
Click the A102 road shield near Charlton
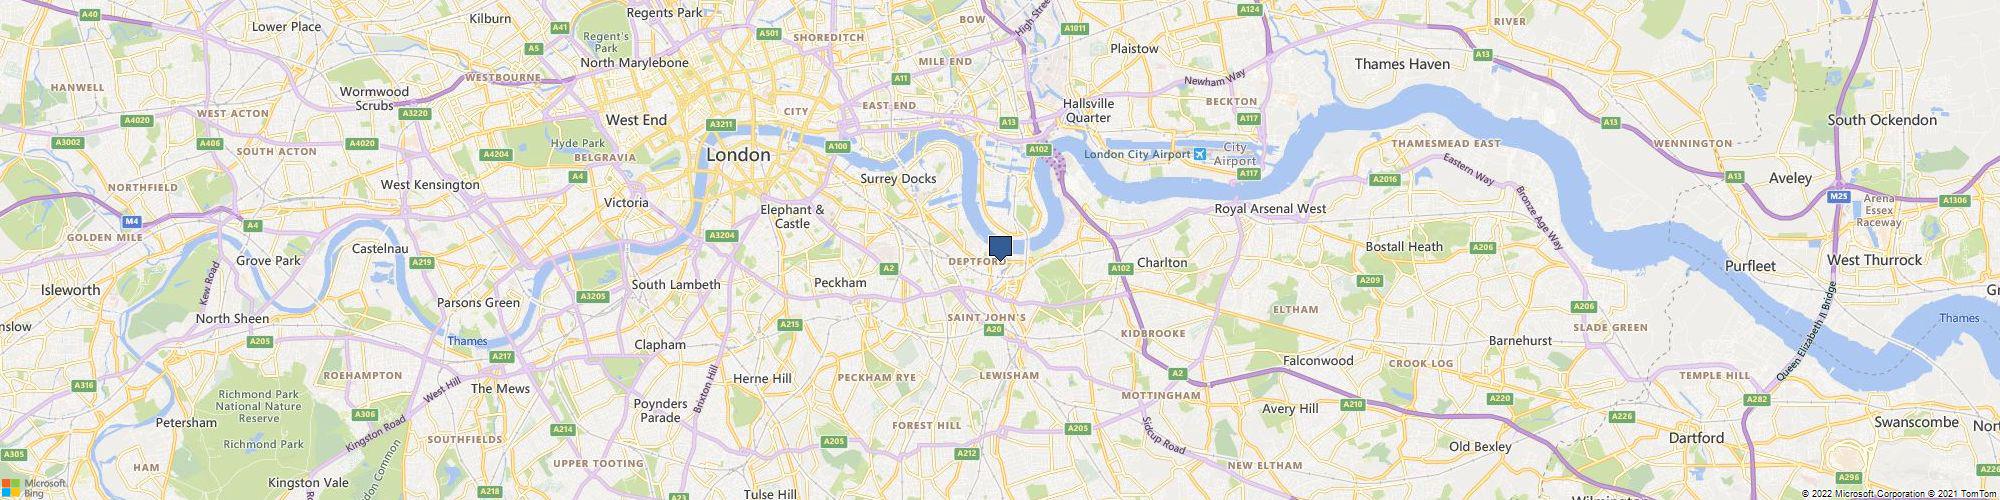coord(1120,268)
